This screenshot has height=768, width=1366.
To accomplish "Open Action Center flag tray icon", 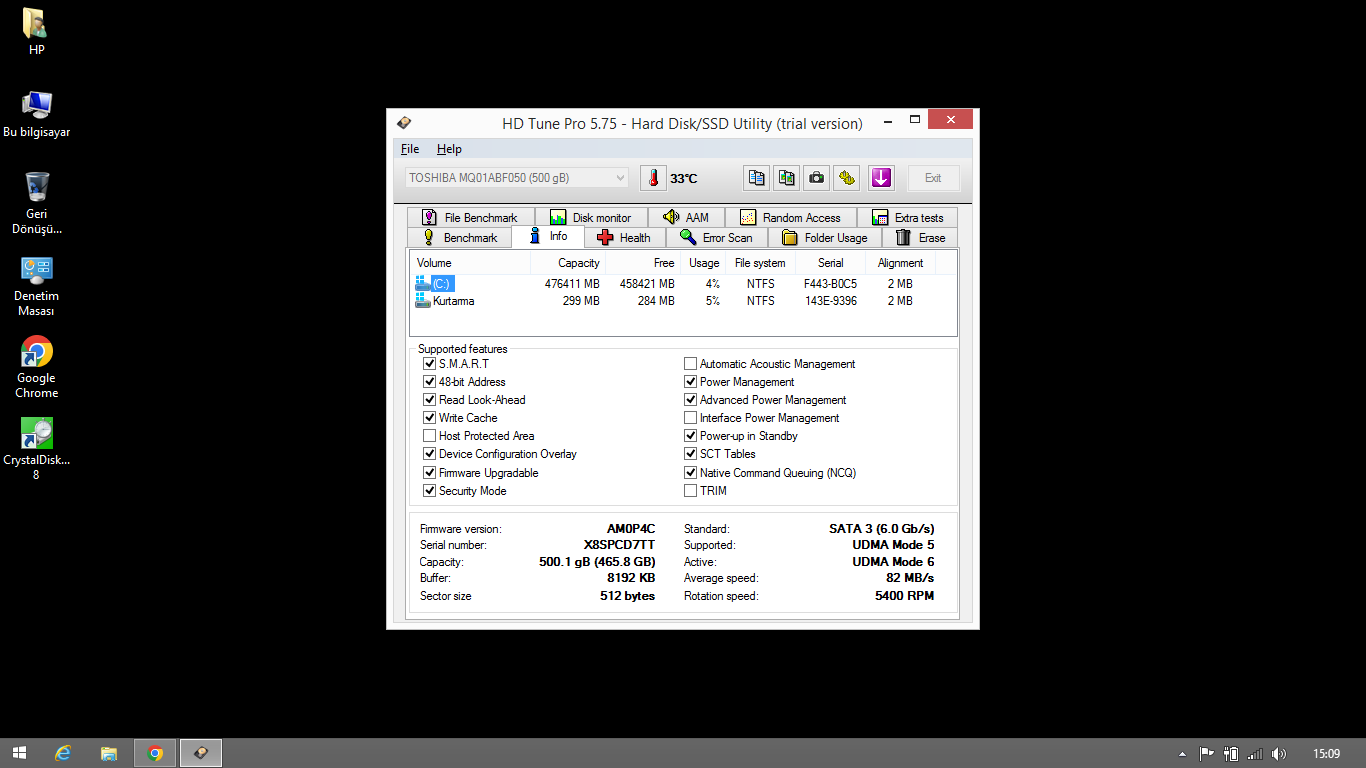I will (1207, 753).
